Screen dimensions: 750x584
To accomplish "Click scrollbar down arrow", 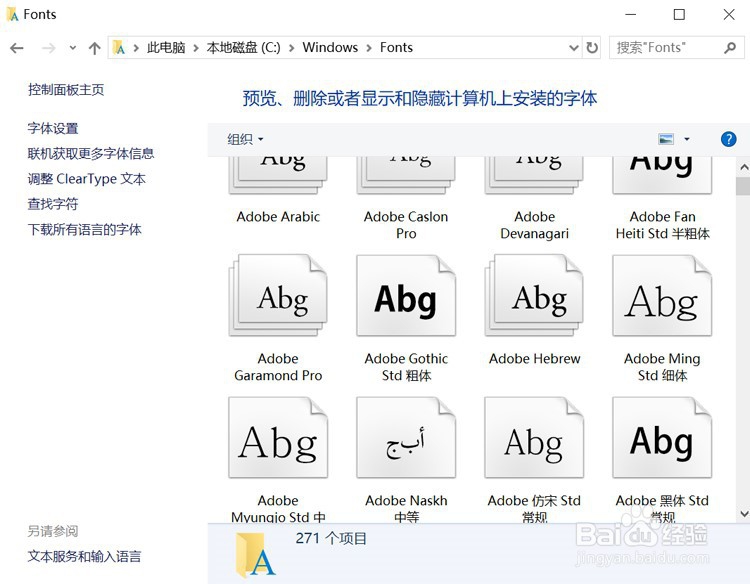I will [743, 514].
